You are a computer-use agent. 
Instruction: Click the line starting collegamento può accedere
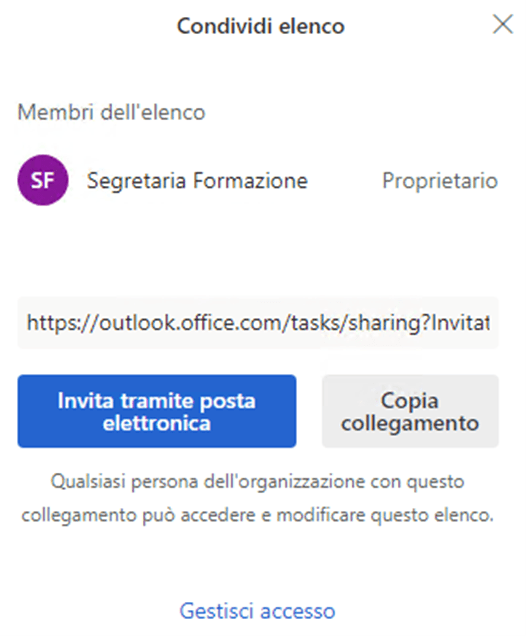click(x=258, y=515)
